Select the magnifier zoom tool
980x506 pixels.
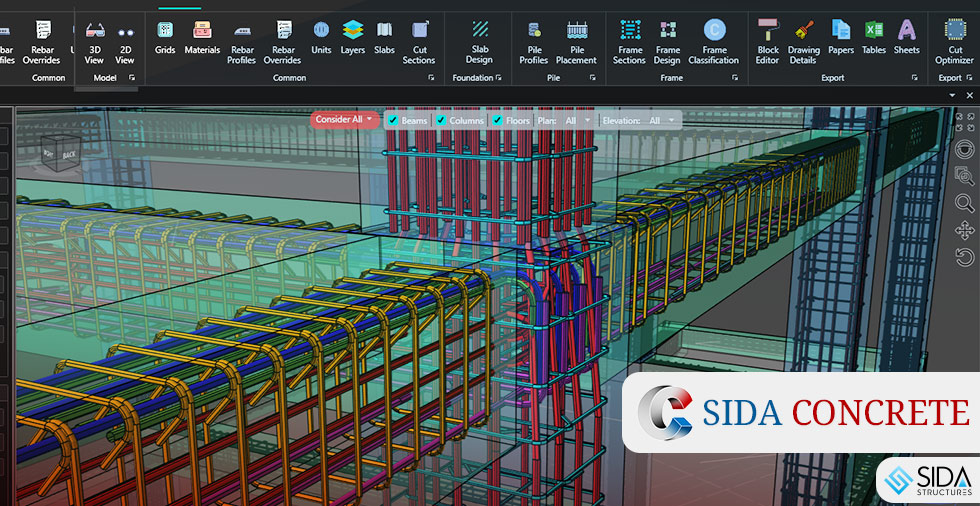[x=964, y=203]
